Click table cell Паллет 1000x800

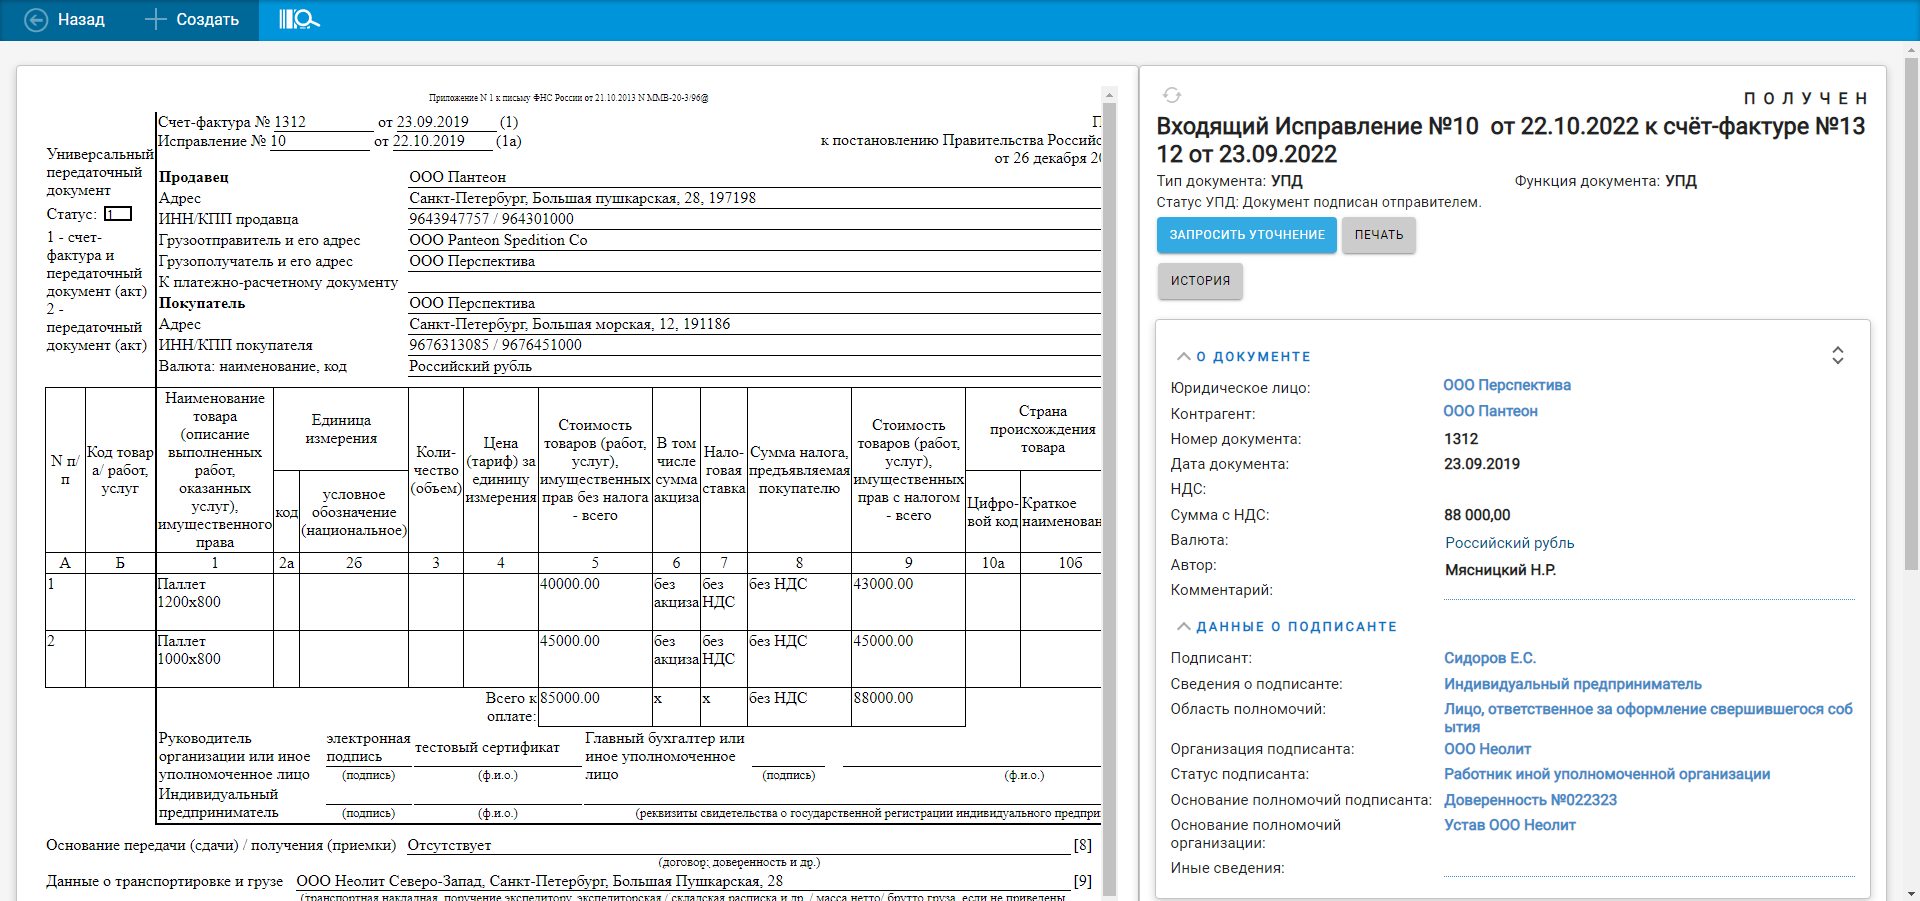coord(214,659)
